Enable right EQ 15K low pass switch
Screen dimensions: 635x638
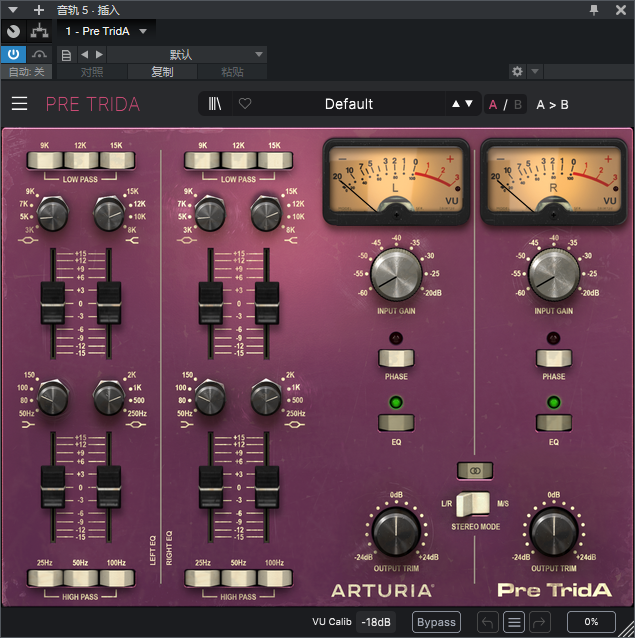coord(275,160)
